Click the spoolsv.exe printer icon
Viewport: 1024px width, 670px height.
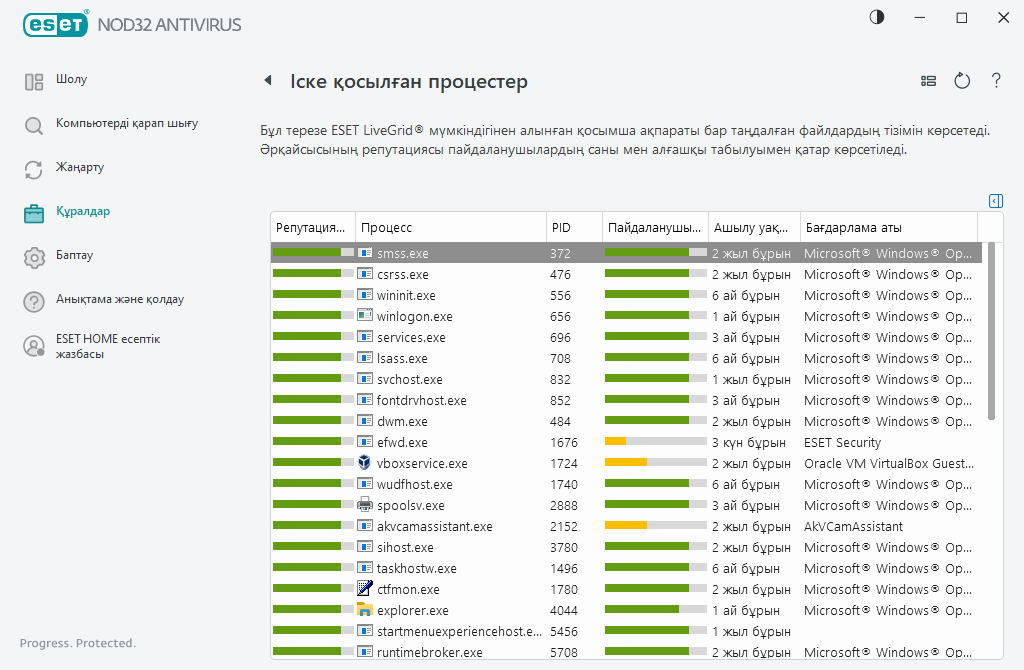pos(365,505)
